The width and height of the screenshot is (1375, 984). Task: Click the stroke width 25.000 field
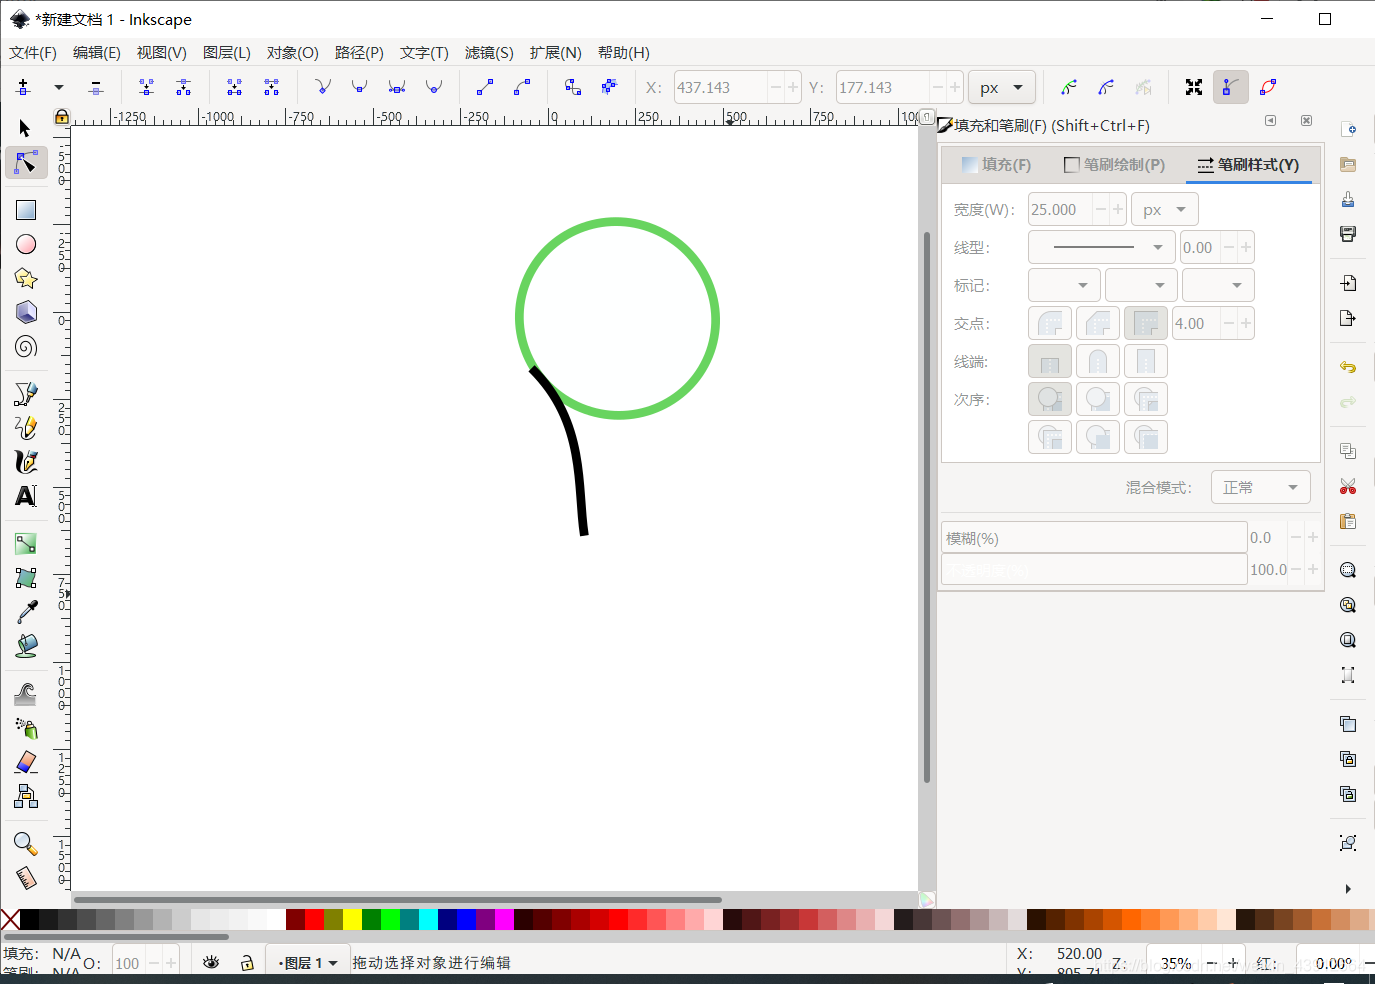click(1061, 209)
